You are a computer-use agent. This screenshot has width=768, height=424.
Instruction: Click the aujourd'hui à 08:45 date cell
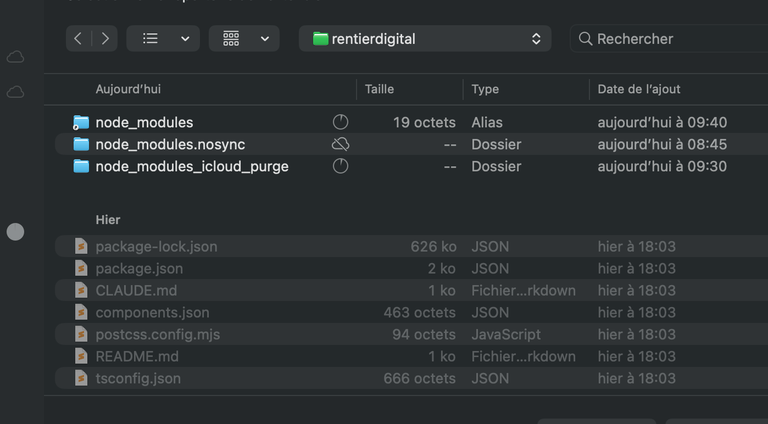662,144
